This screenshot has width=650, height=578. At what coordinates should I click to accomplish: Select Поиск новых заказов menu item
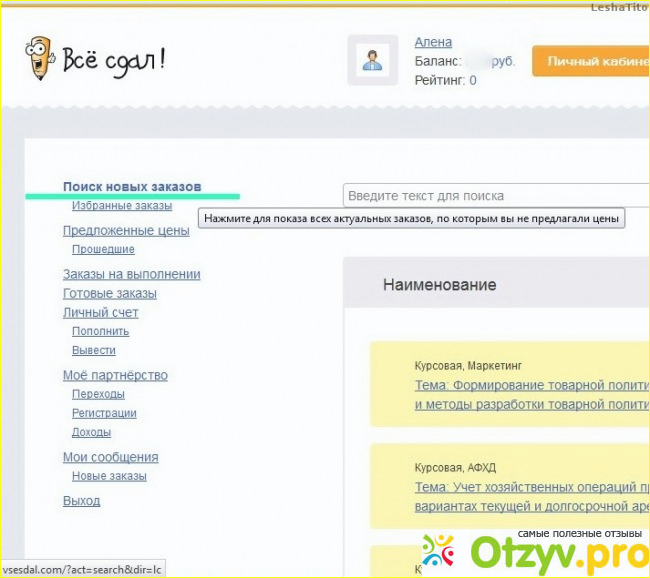pyautogui.click(x=132, y=187)
